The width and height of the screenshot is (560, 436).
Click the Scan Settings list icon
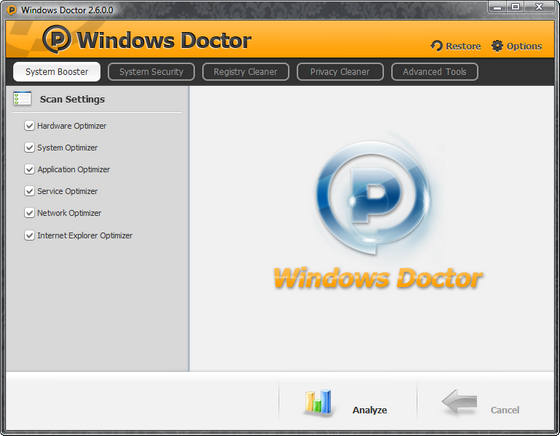[x=22, y=99]
